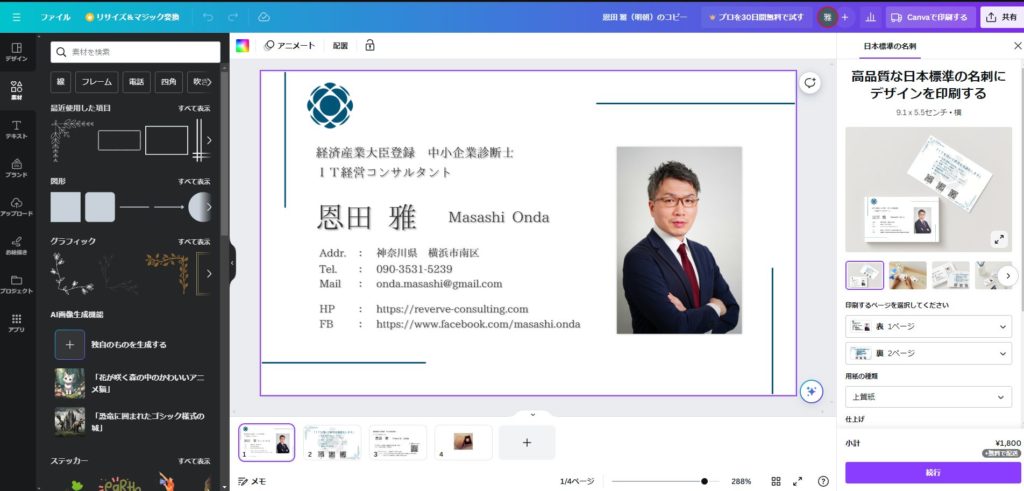Screen dimensions: 1024x491
Task: Collapse the page thumbnails strip
Action: tap(532, 414)
